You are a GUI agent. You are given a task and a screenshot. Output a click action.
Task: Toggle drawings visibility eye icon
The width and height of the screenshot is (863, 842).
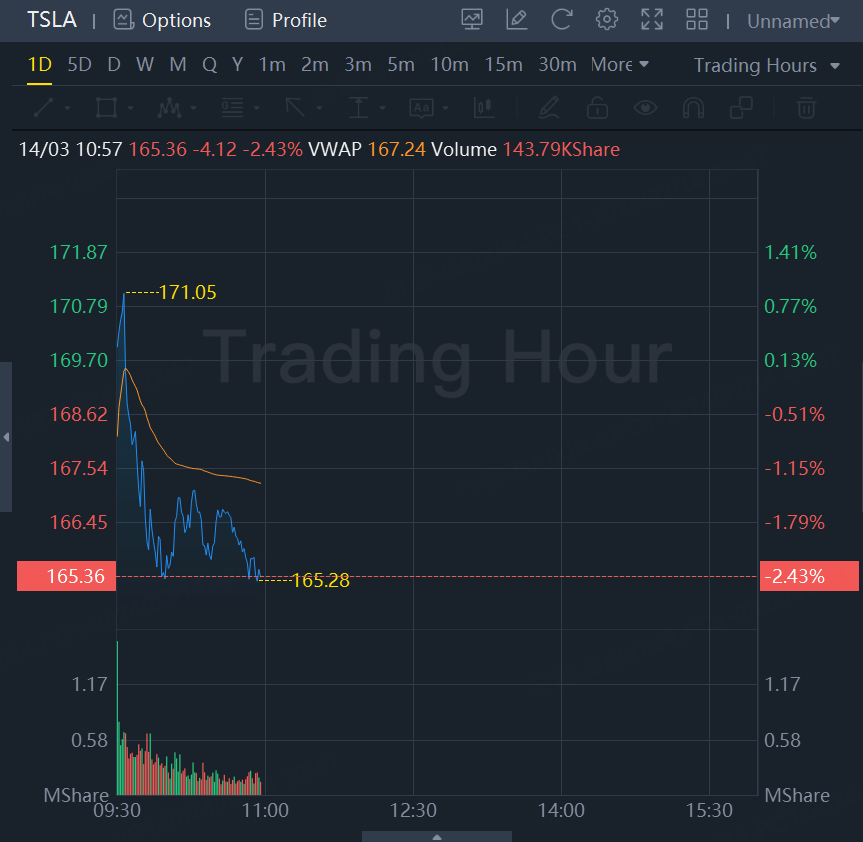(x=645, y=108)
